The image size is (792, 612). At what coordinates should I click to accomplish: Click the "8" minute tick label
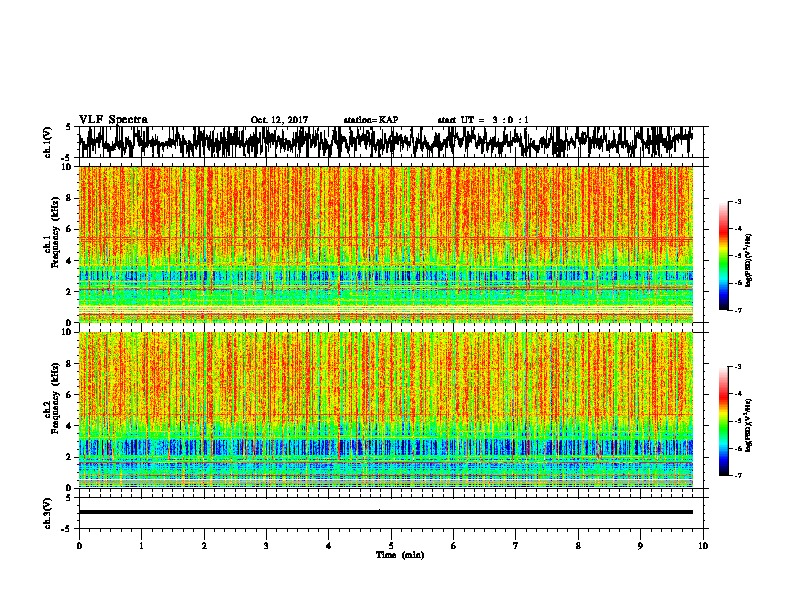pos(578,546)
